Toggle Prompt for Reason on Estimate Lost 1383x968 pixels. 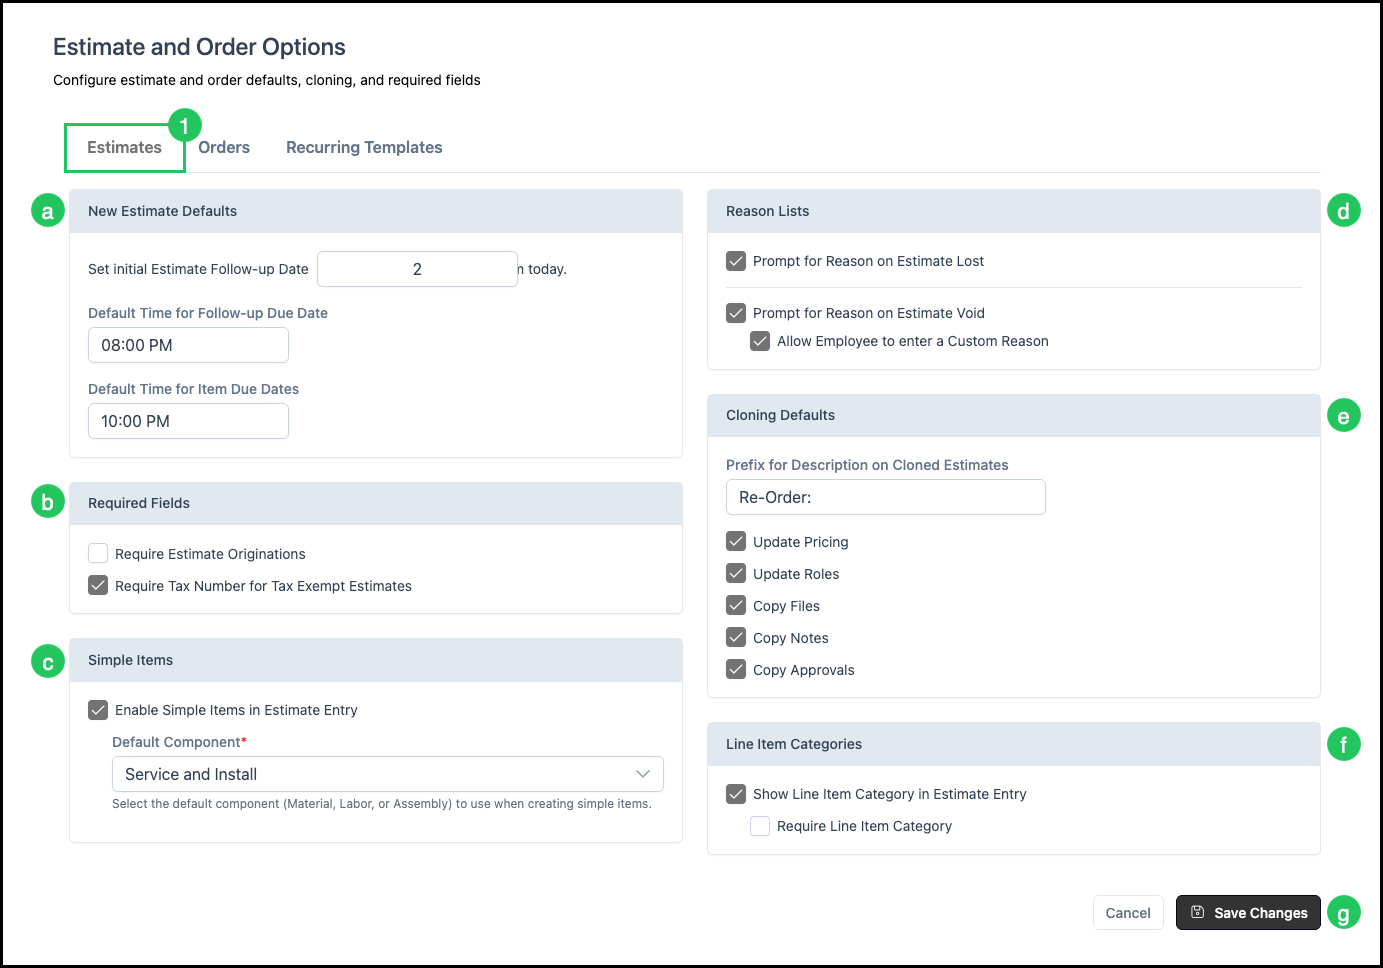pos(736,261)
